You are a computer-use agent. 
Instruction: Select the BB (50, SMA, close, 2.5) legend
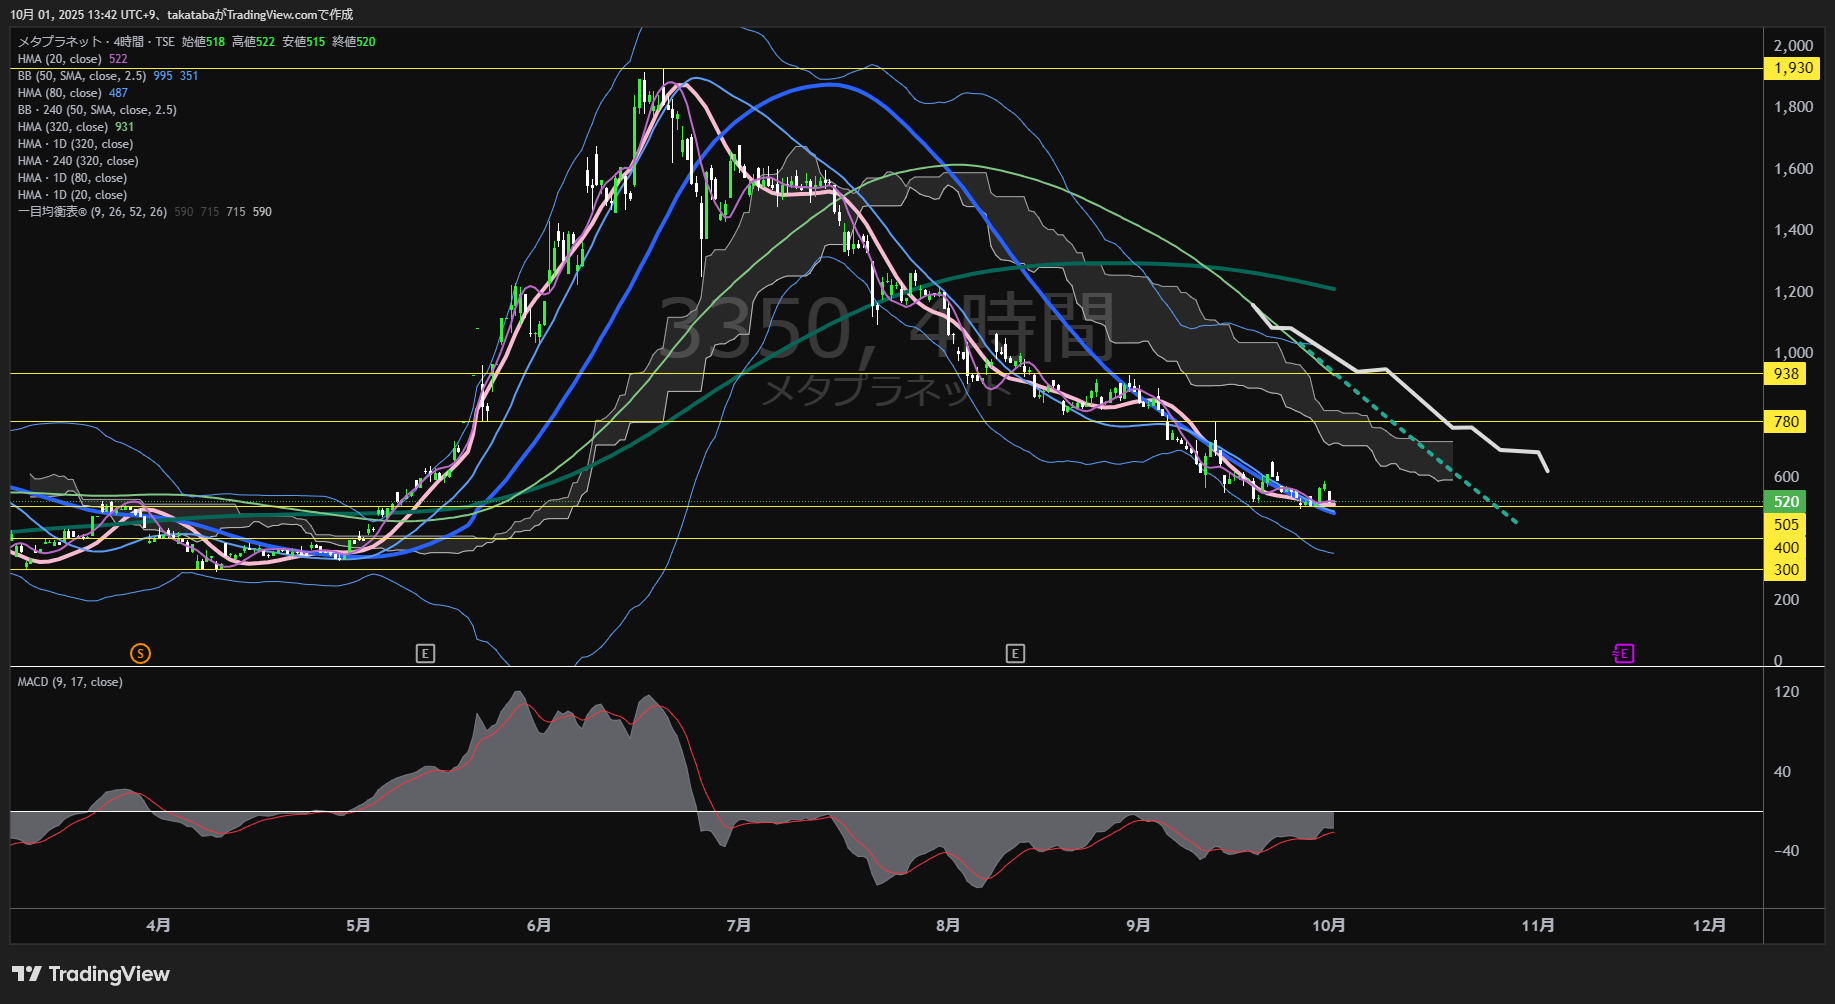[x=82, y=76]
